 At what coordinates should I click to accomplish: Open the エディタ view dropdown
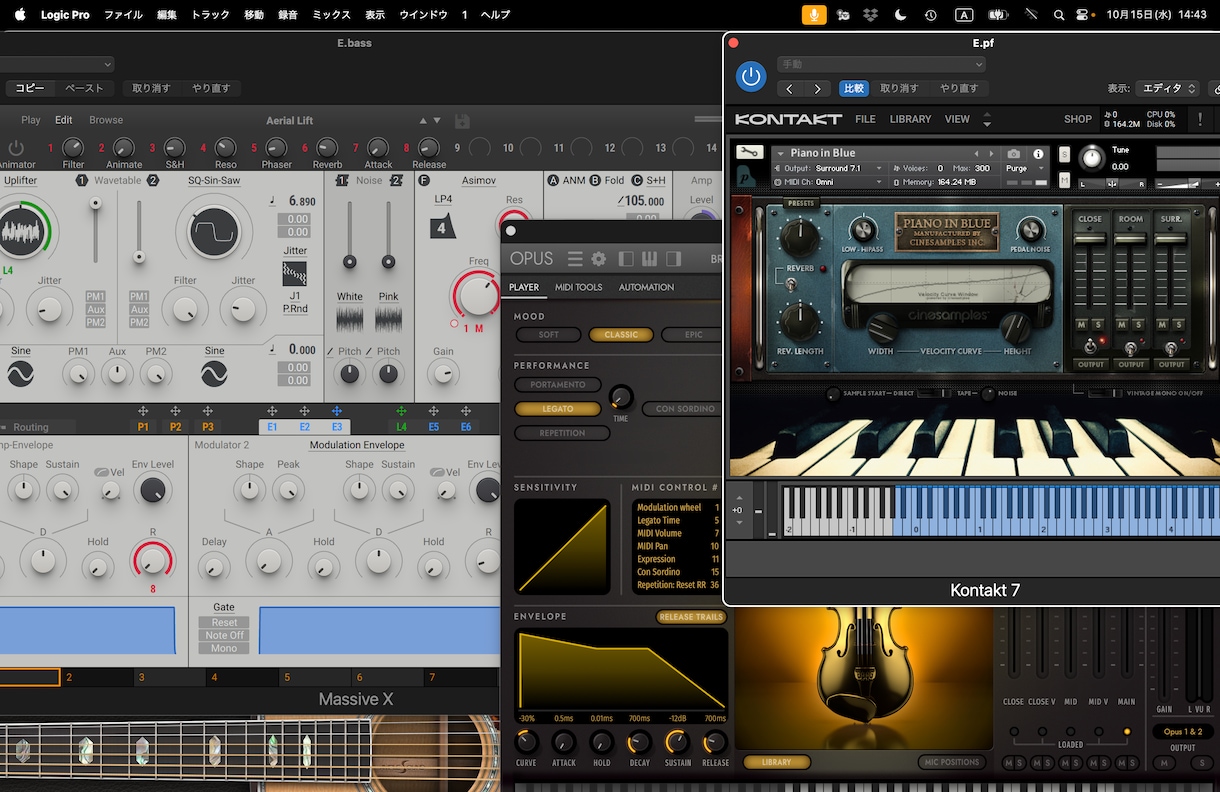pos(1167,89)
